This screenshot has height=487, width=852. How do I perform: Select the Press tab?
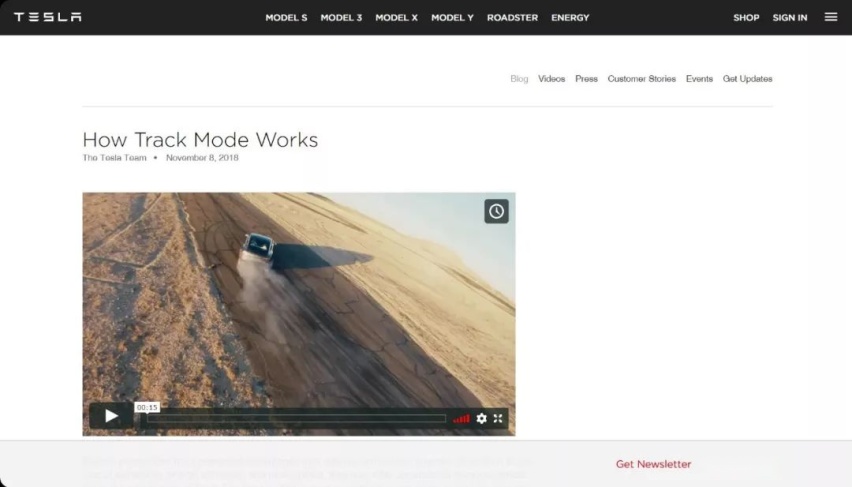pos(586,79)
